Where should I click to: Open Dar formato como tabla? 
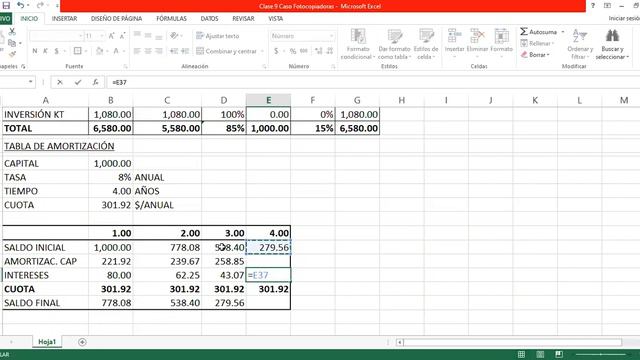(x=394, y=44)
